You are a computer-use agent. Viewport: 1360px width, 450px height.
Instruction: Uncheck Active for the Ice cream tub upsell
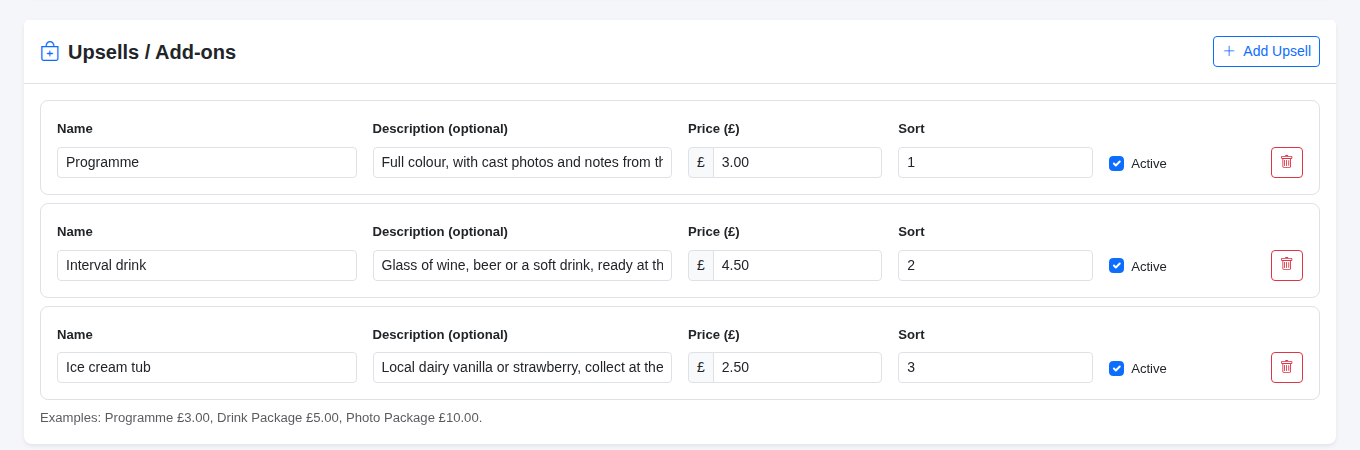(1116, 368)
